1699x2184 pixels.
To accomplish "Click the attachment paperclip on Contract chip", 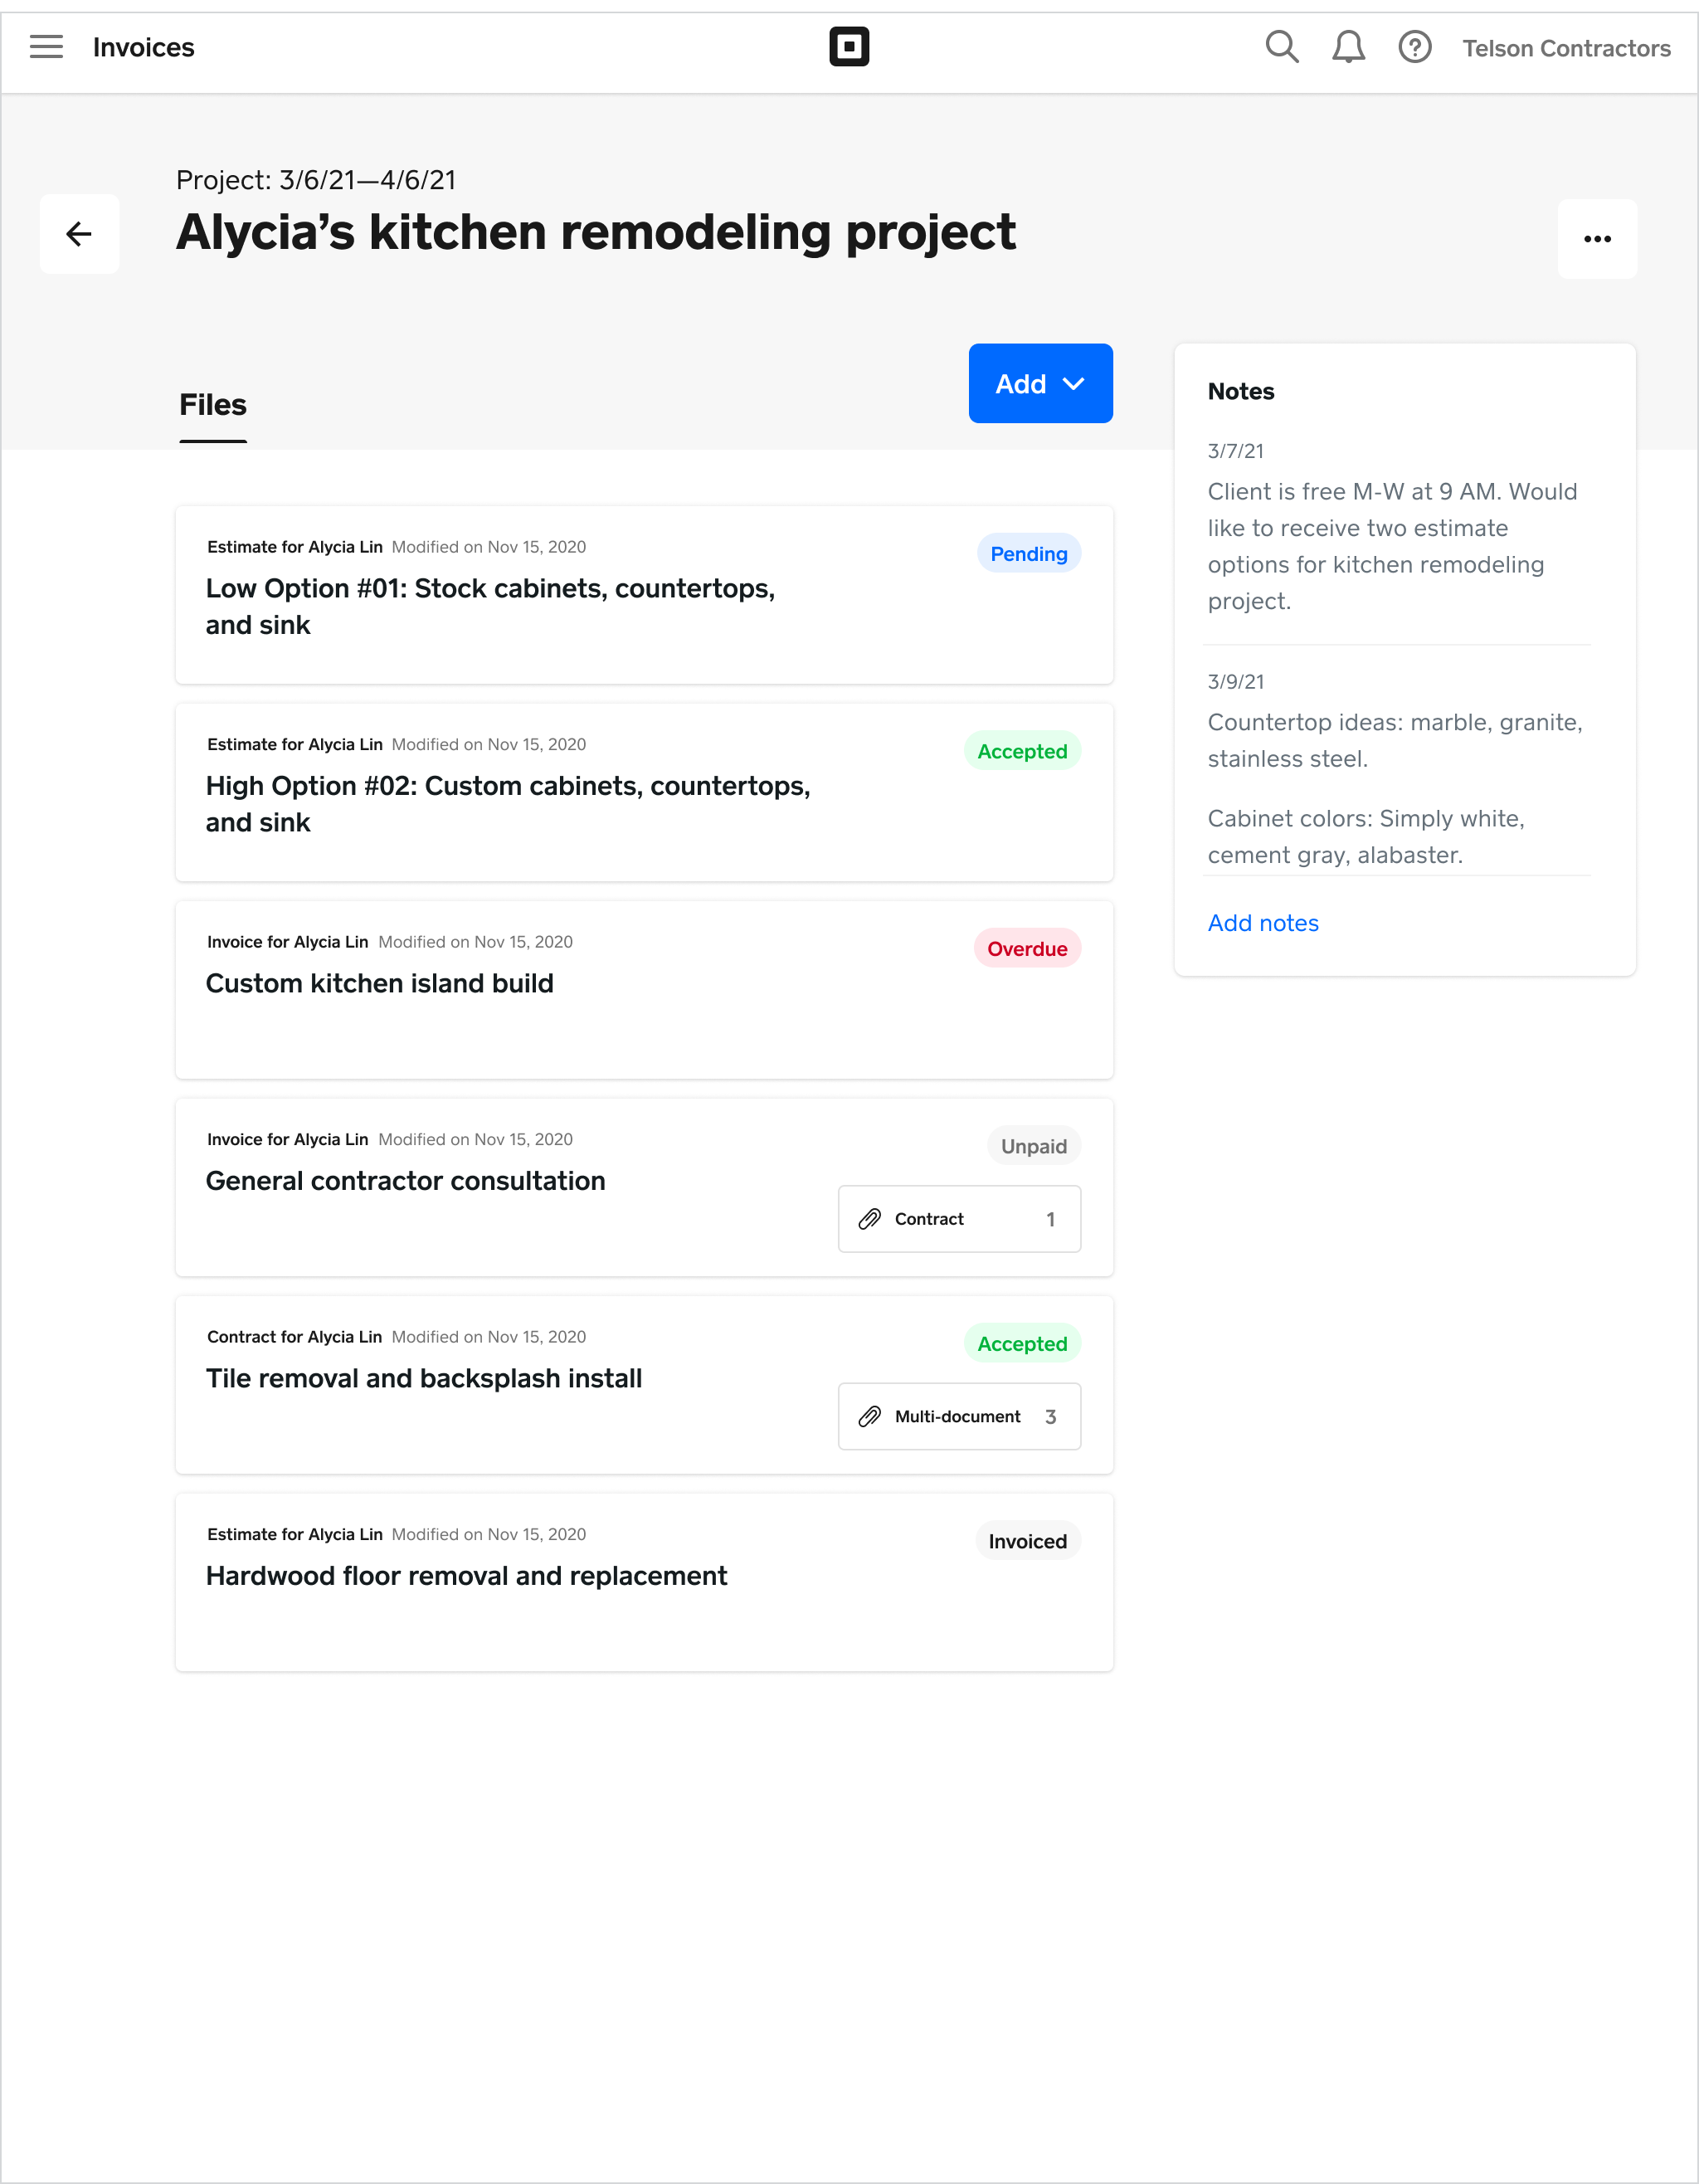I will [870, 1219].
